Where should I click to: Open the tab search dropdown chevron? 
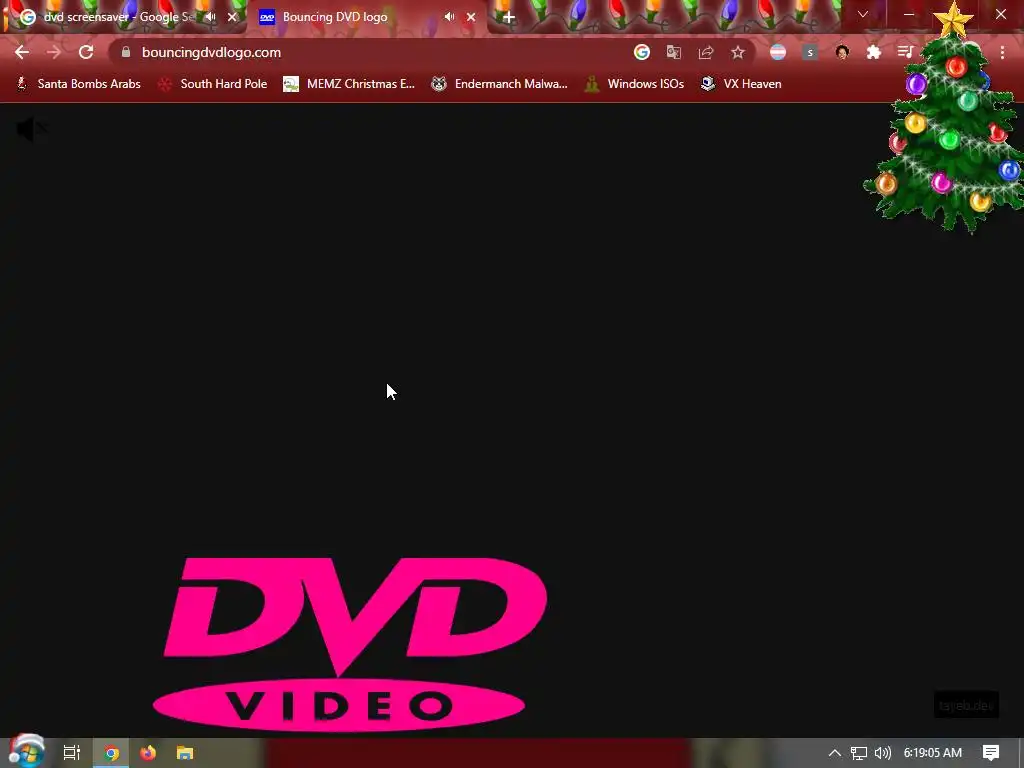tap(863, 14)
